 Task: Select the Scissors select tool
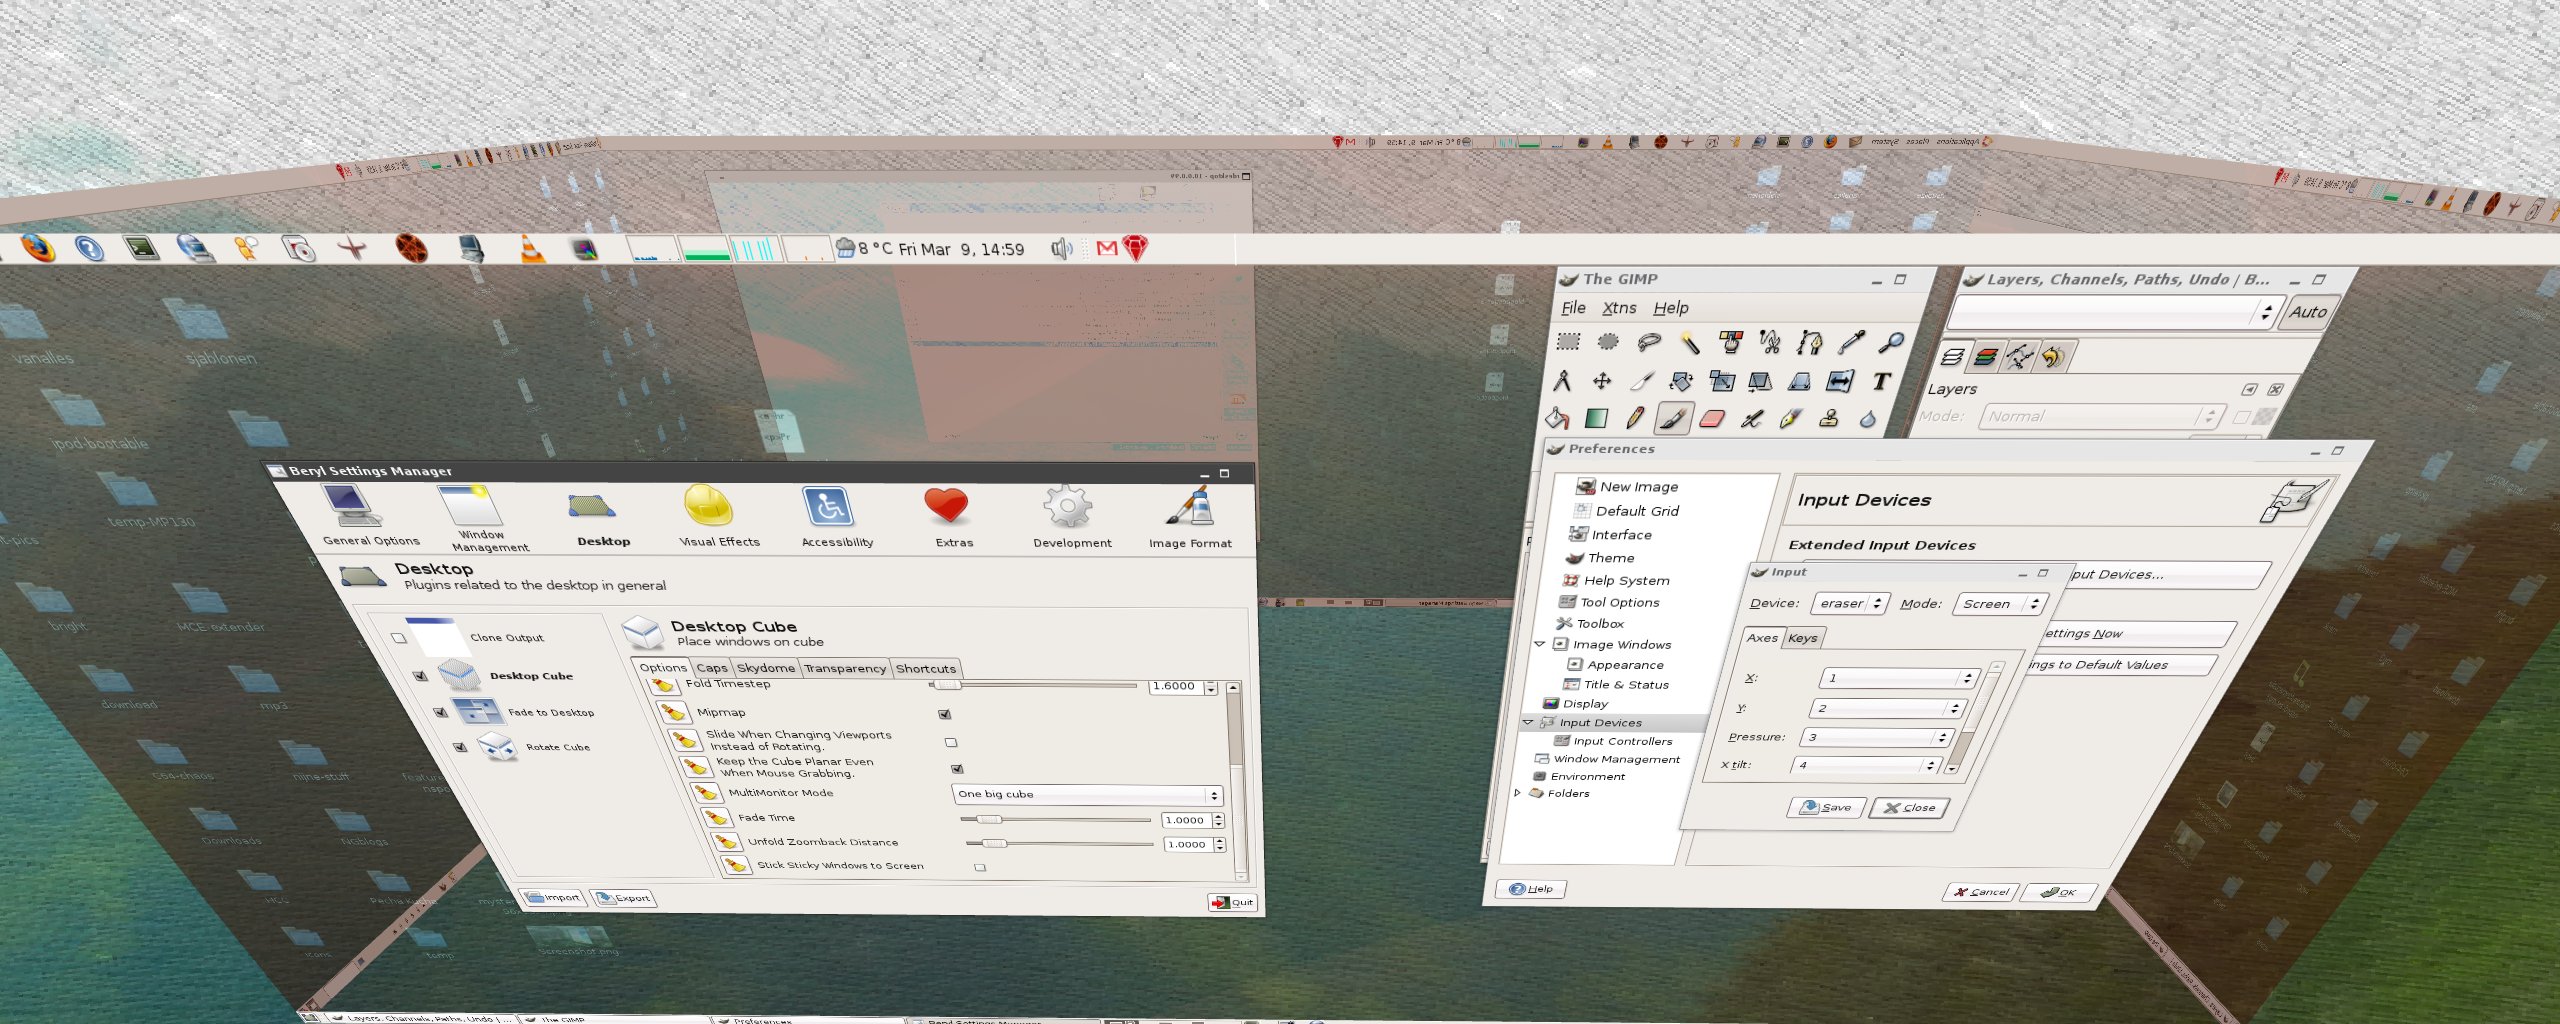(1770, 342)
